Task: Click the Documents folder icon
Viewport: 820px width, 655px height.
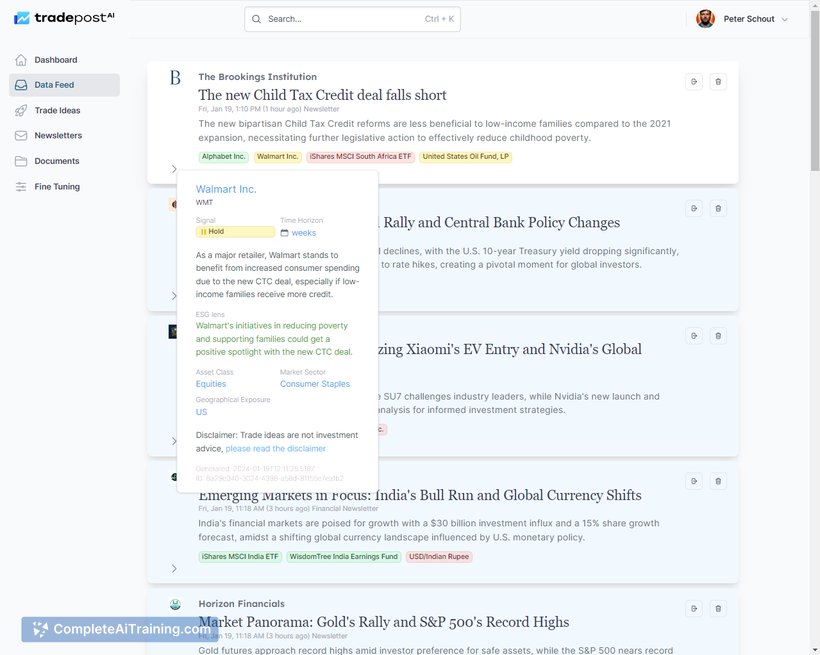Action: 21,161
